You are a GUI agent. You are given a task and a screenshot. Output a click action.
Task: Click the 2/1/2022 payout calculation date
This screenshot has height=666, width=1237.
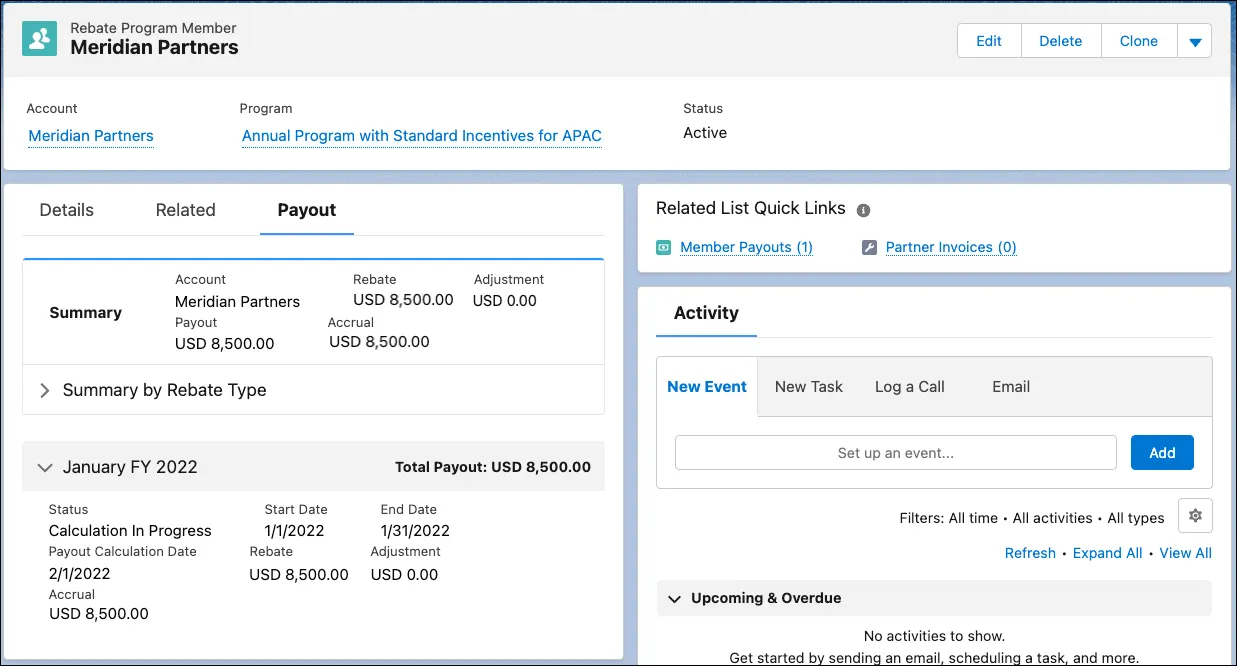click(x=80, y=574)
